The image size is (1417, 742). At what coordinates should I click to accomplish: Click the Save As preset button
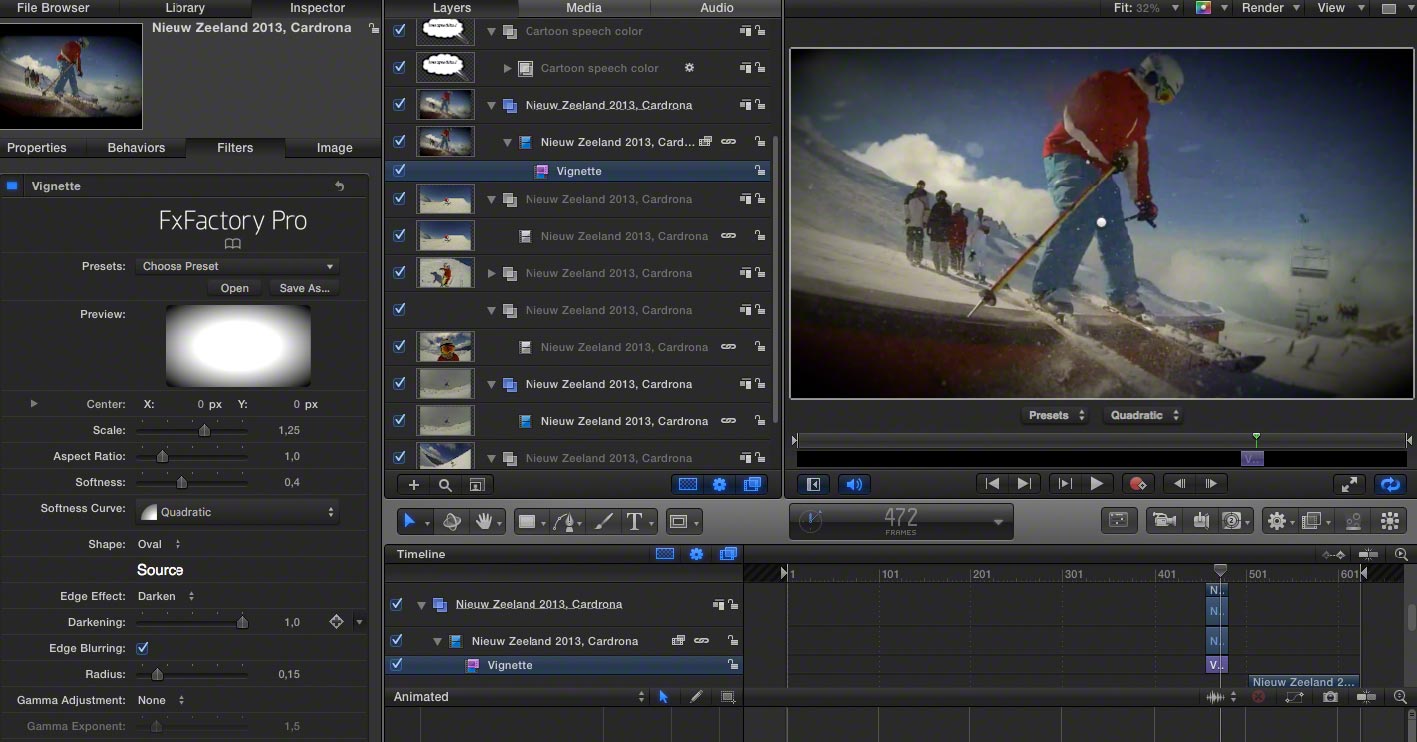coord(304,288)
